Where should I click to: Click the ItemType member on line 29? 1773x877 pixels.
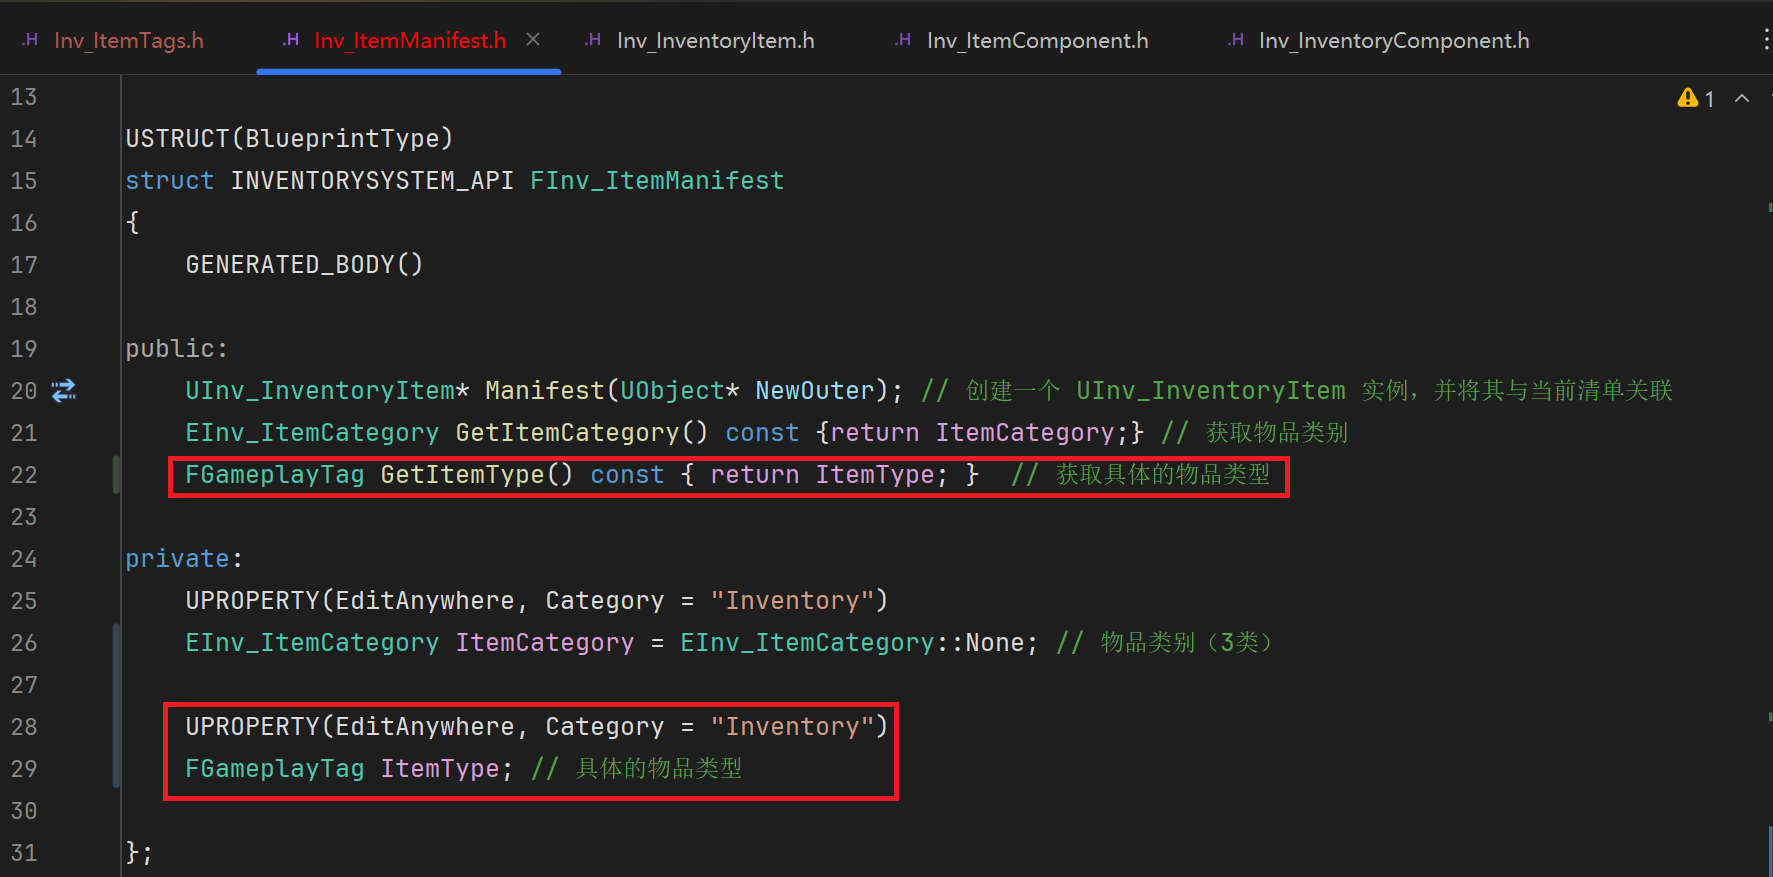[x=440, y=769]
